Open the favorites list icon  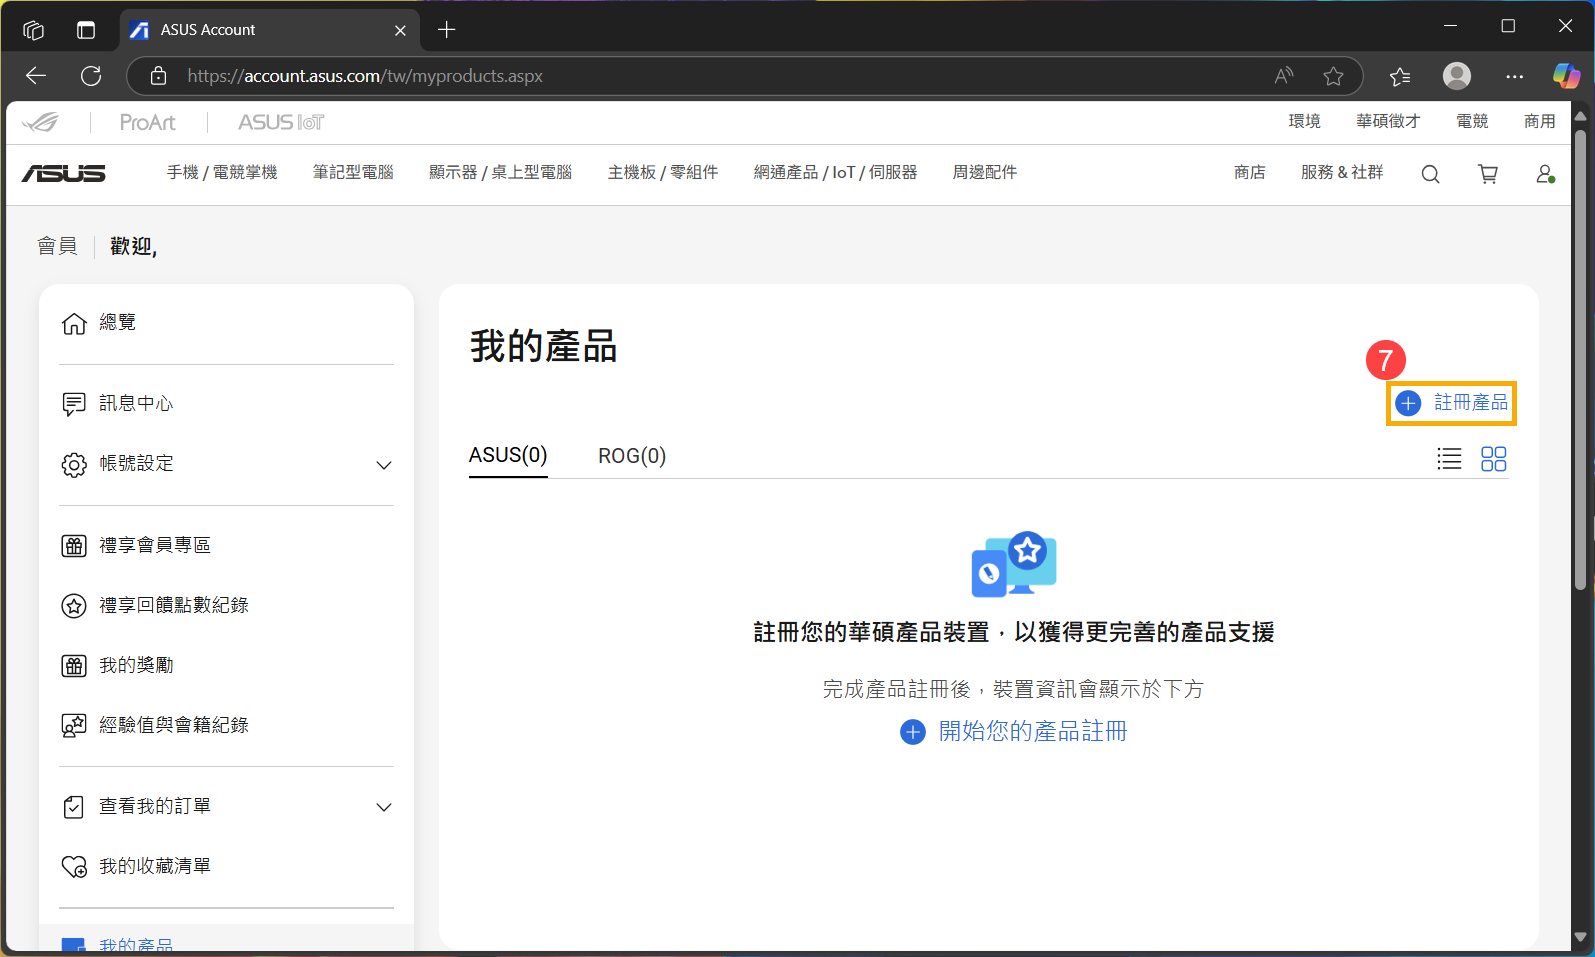tap(1400, 76)
